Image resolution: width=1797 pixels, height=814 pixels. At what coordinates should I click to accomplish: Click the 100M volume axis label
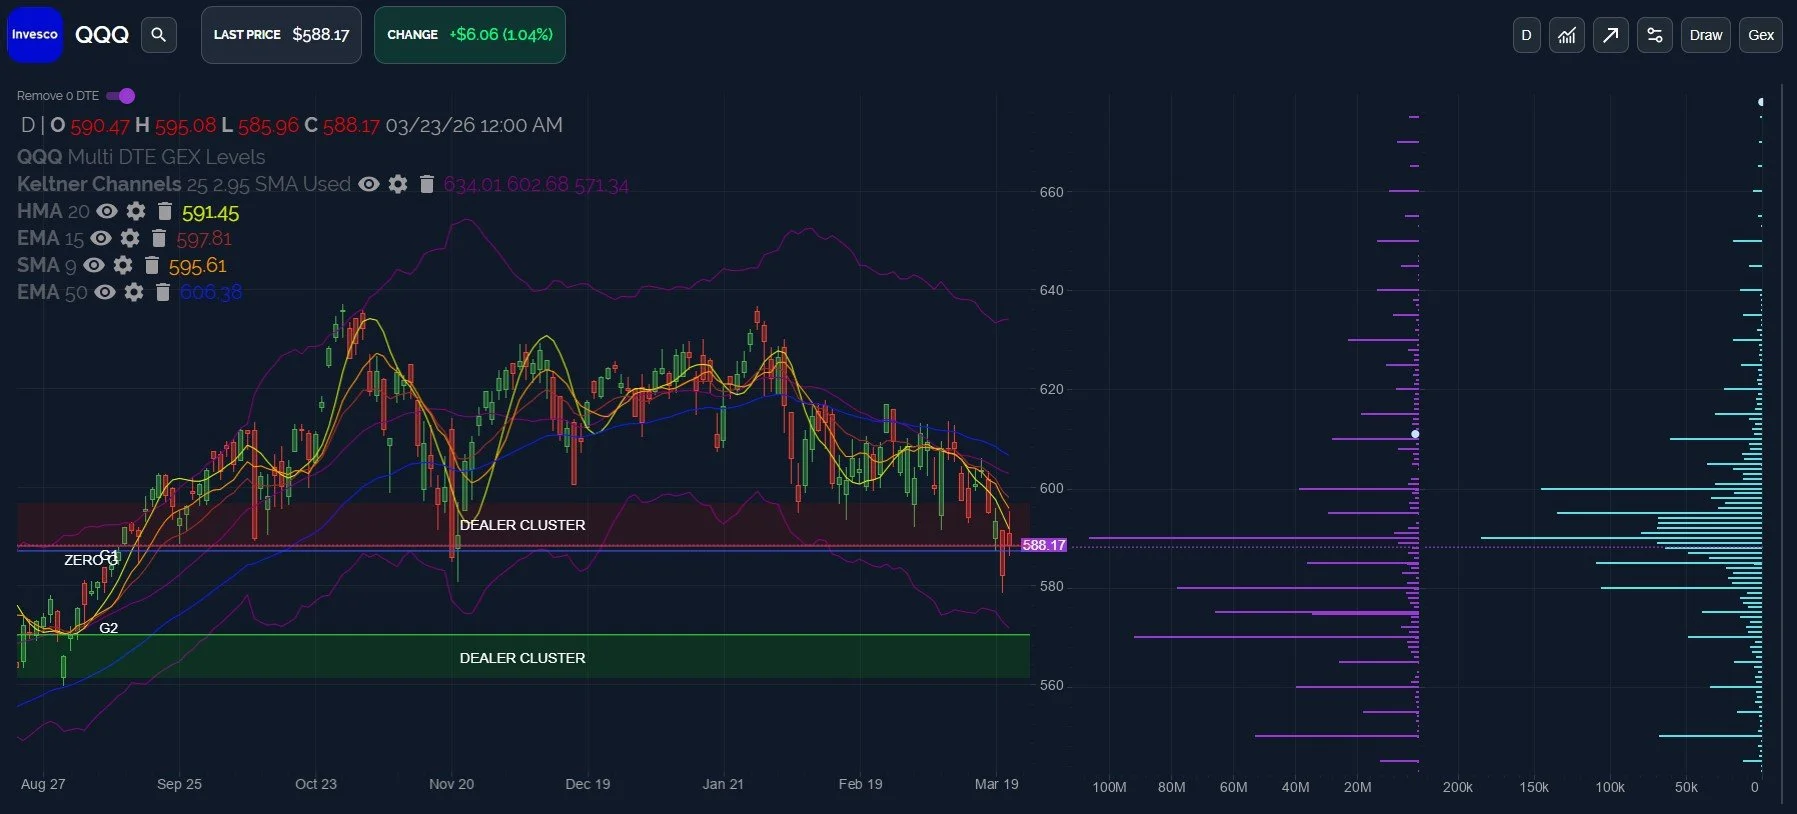(x=1109, y=787)
